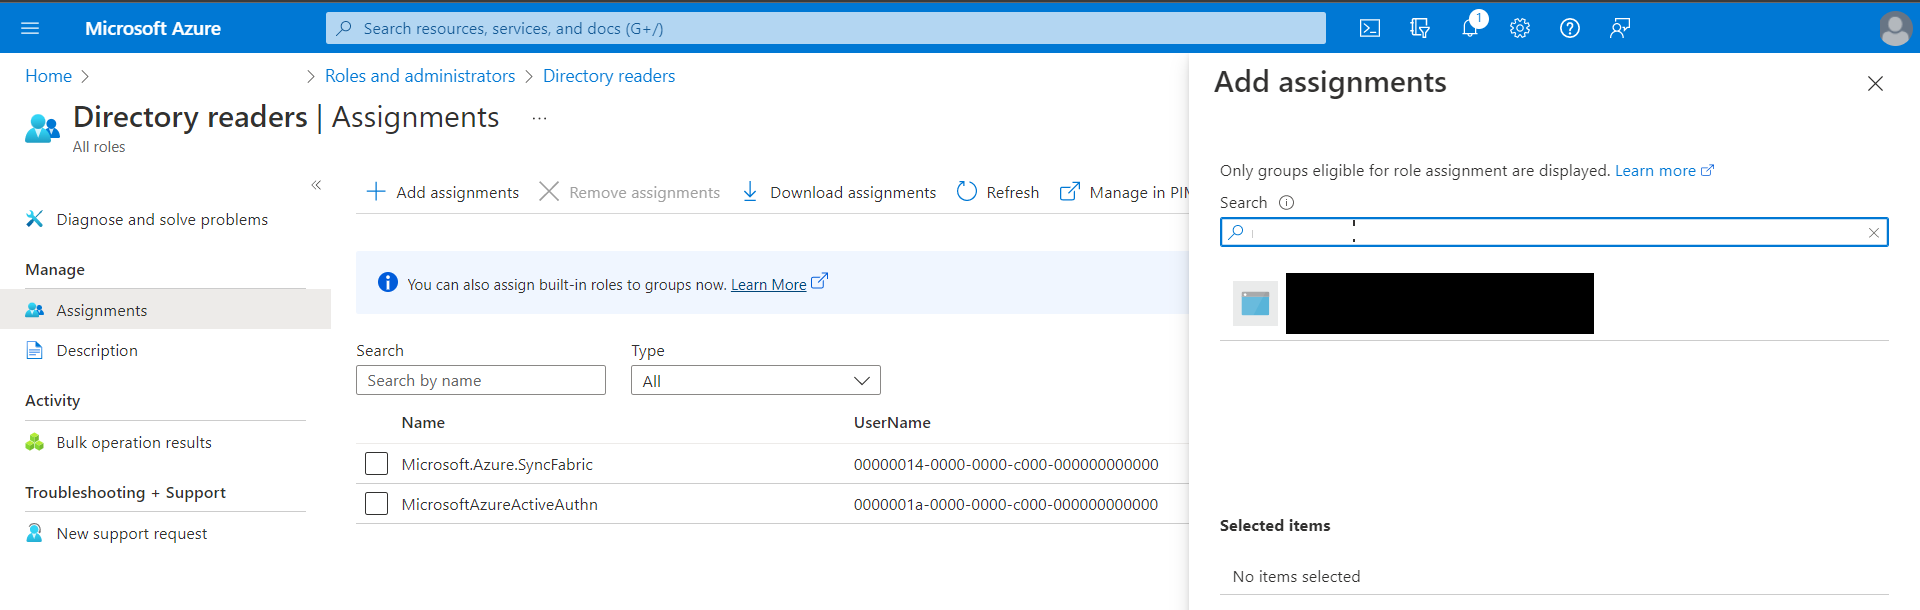
Task: Close the Add assignments panel
Action: pos(1875,84)
